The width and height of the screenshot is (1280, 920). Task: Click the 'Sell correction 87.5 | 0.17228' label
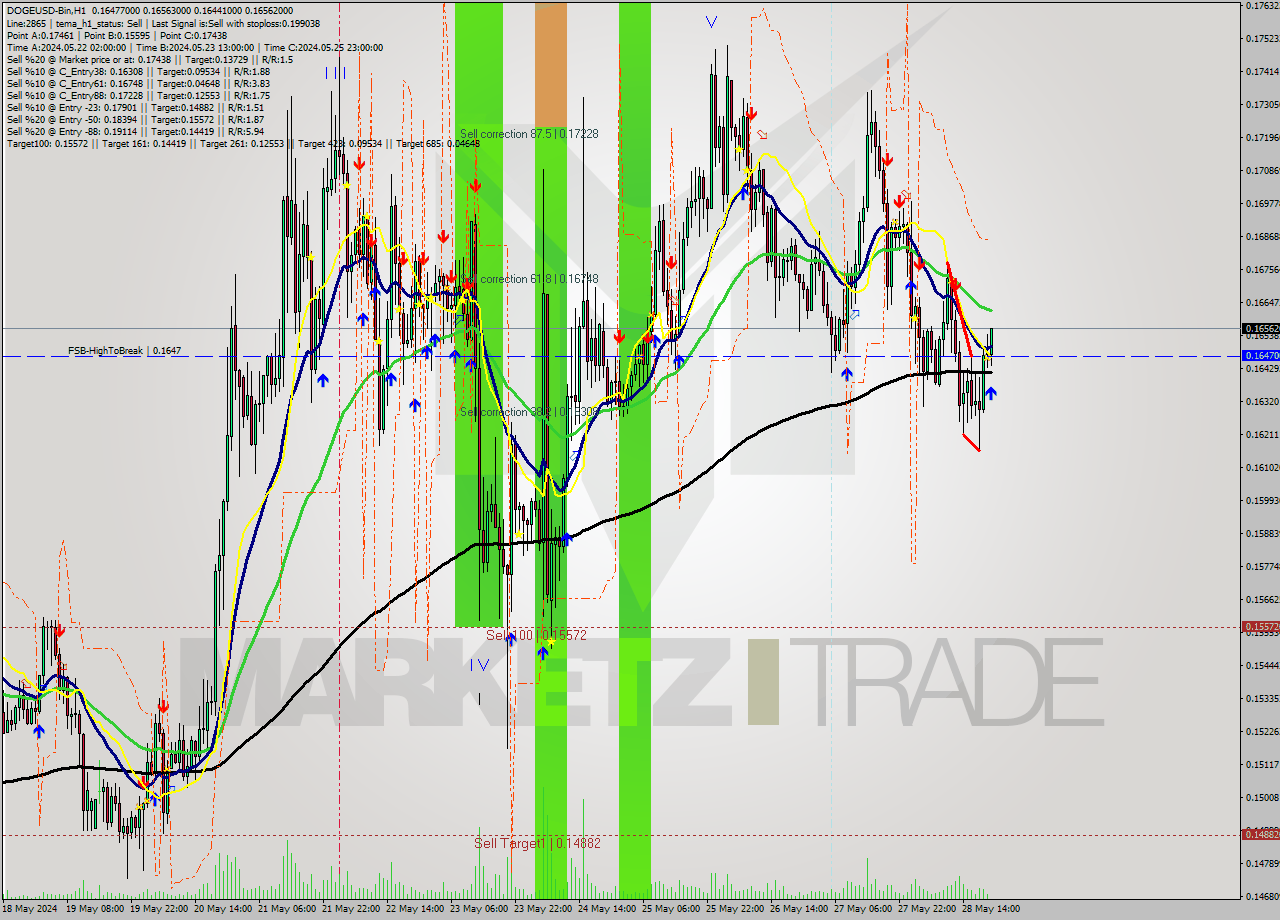(x=529, y=134)
